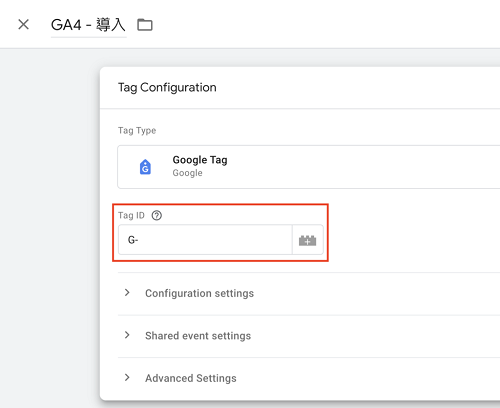Open the Configuration settings section label
The width and height of the screenshot is (500, 408).
click(x=199, y=293)
